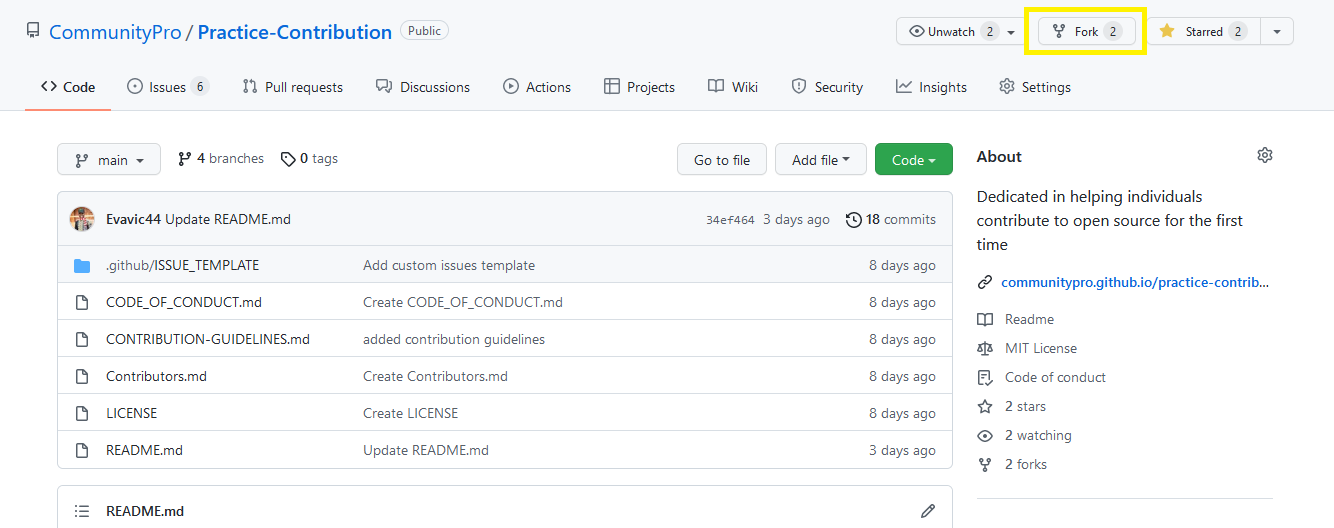Switch to the Issues tab

pyautogui.click(x=167, y=87)
